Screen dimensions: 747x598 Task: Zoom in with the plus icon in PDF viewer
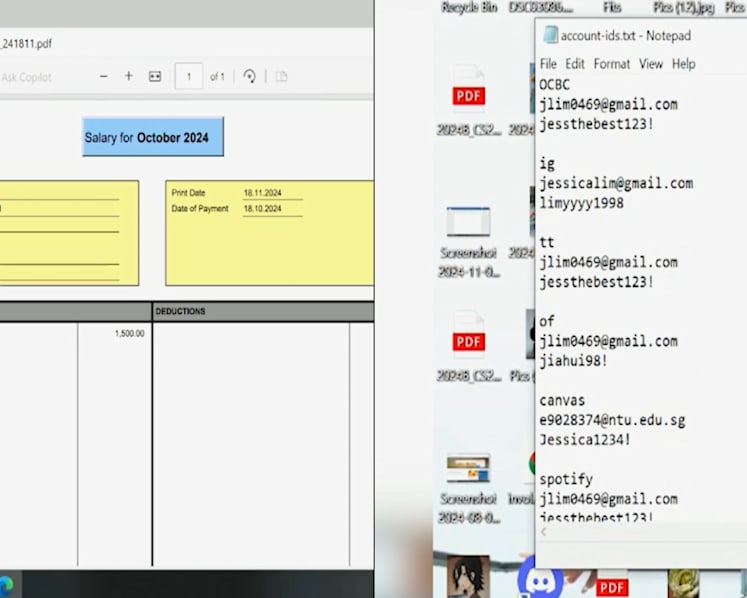pos(129,76)
